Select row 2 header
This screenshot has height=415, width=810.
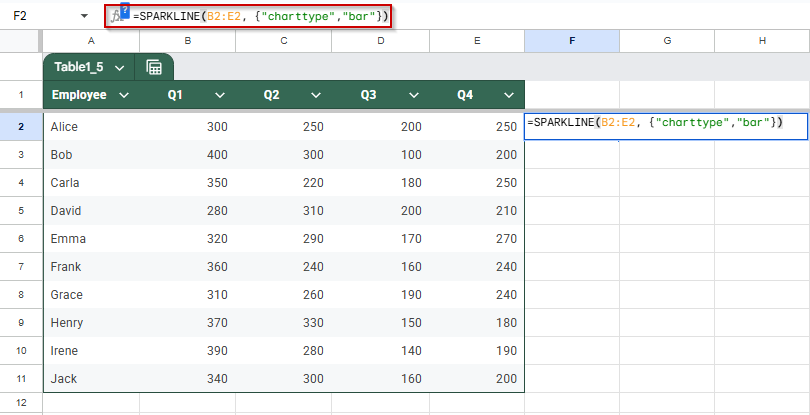coord(21,126)
